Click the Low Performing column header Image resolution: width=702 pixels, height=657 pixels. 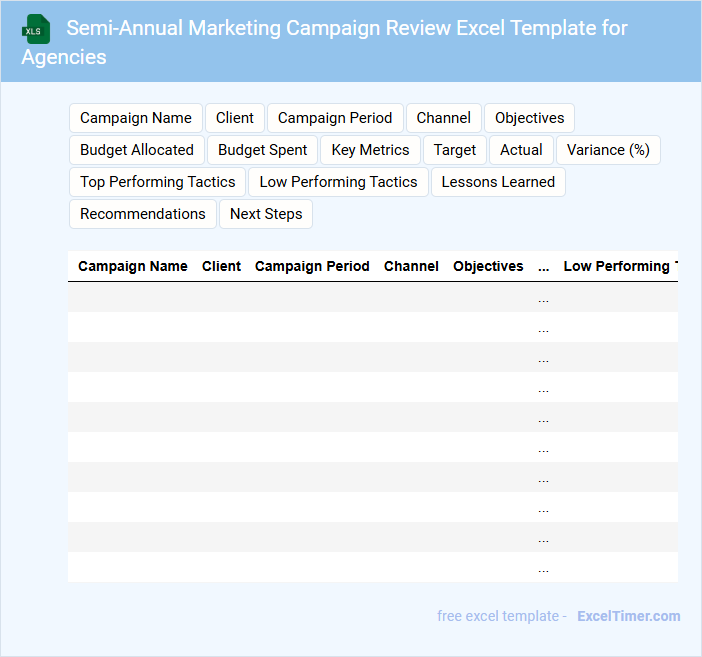pyautogui.click(x=619, y=266)
